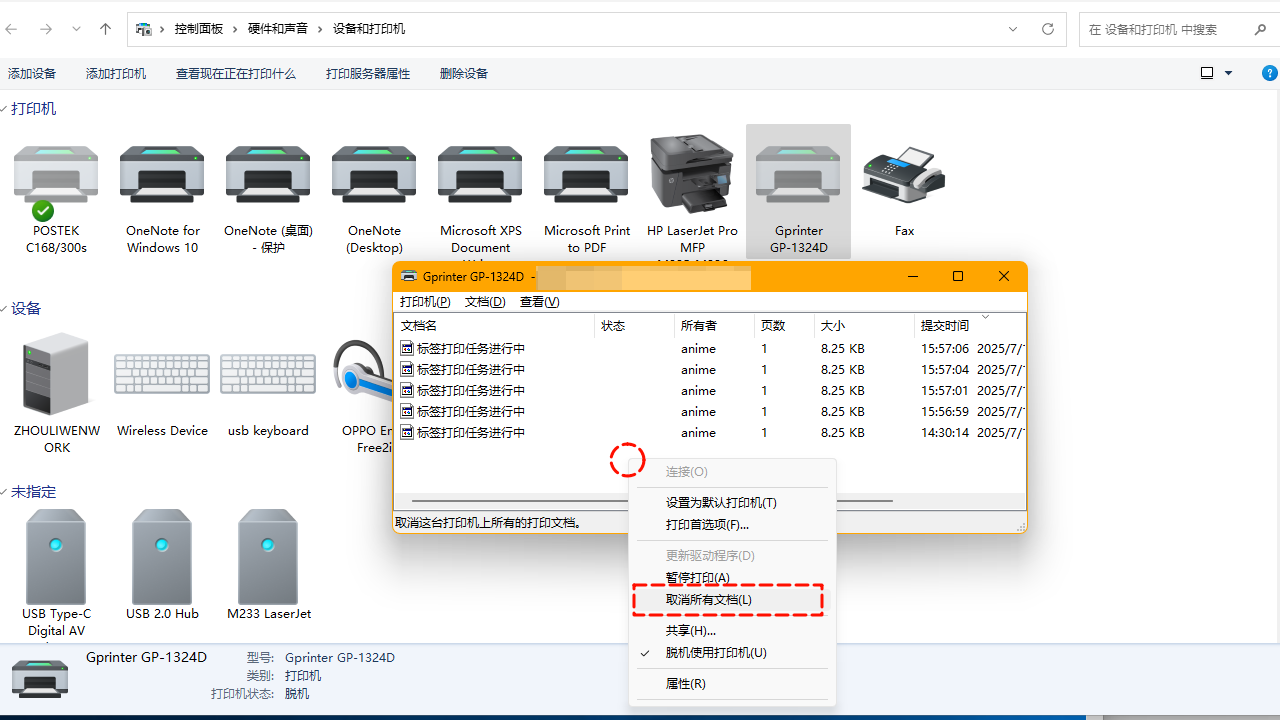Open the help question mark icon
Screen dimensions: 1280x720
[1270, 73]
